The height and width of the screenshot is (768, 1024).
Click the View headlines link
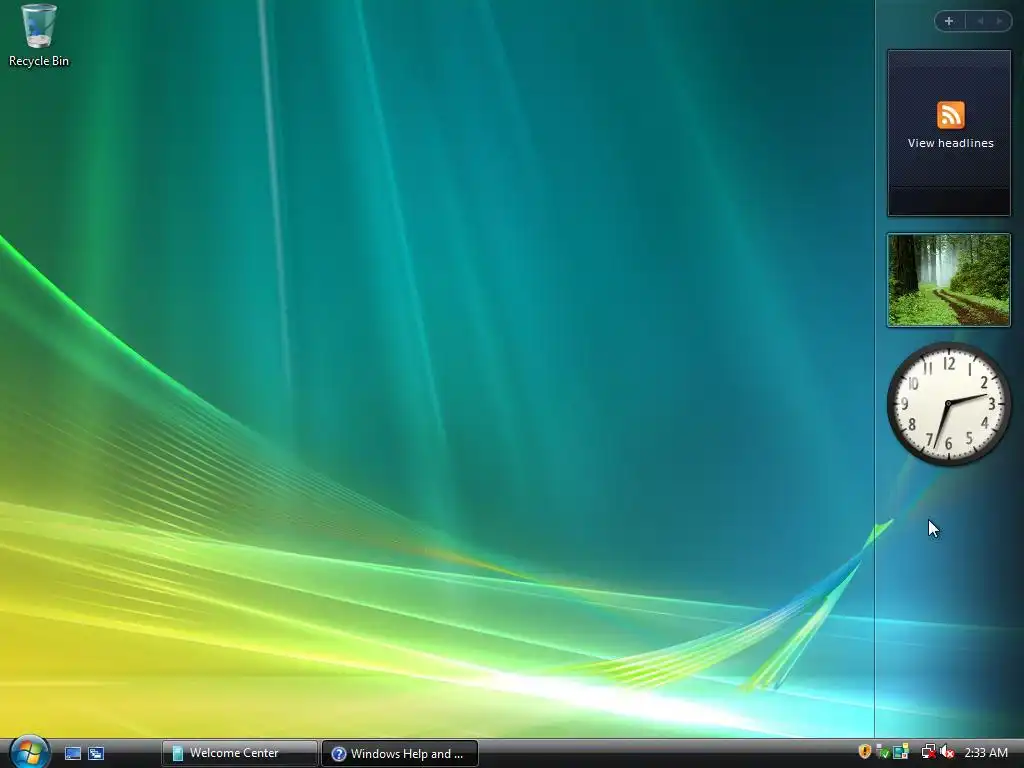pyautogui.click(x=950, y=143)
